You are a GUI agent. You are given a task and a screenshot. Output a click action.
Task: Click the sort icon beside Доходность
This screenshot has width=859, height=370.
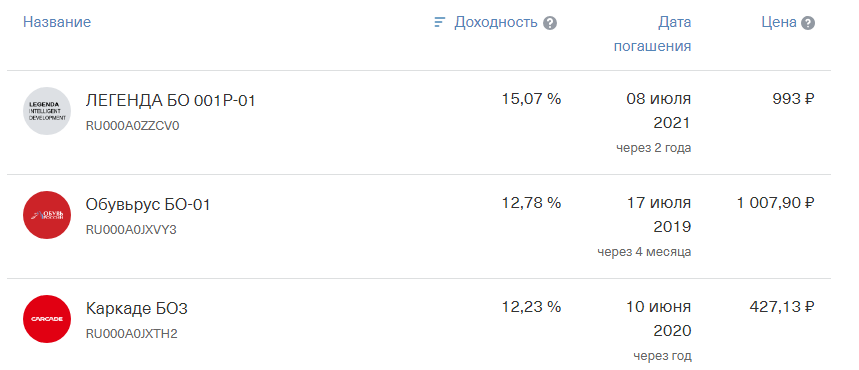coord(439,22)
